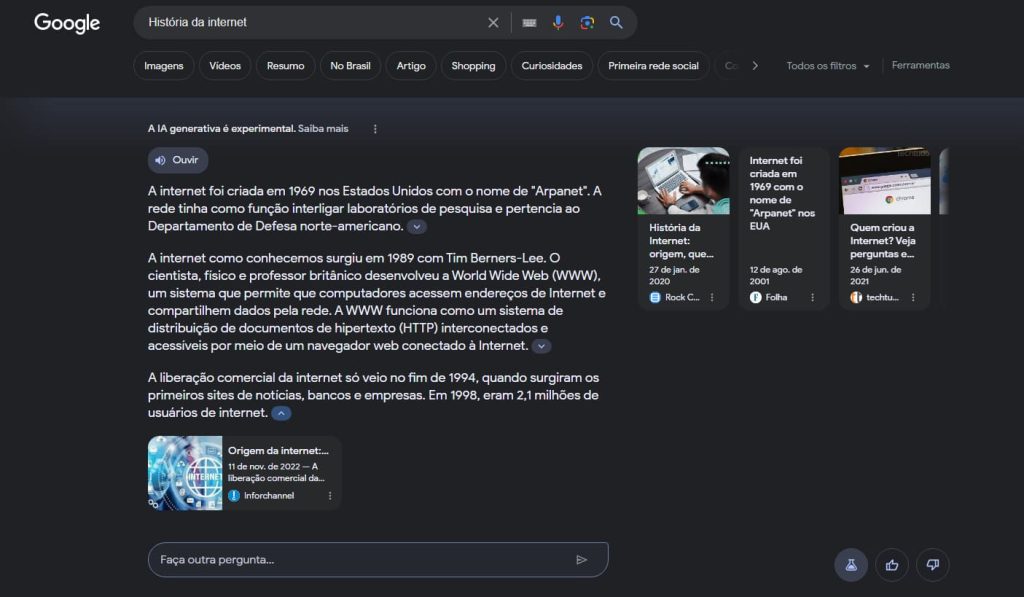
Task: Click the Folha source icon
Action: 756,297
